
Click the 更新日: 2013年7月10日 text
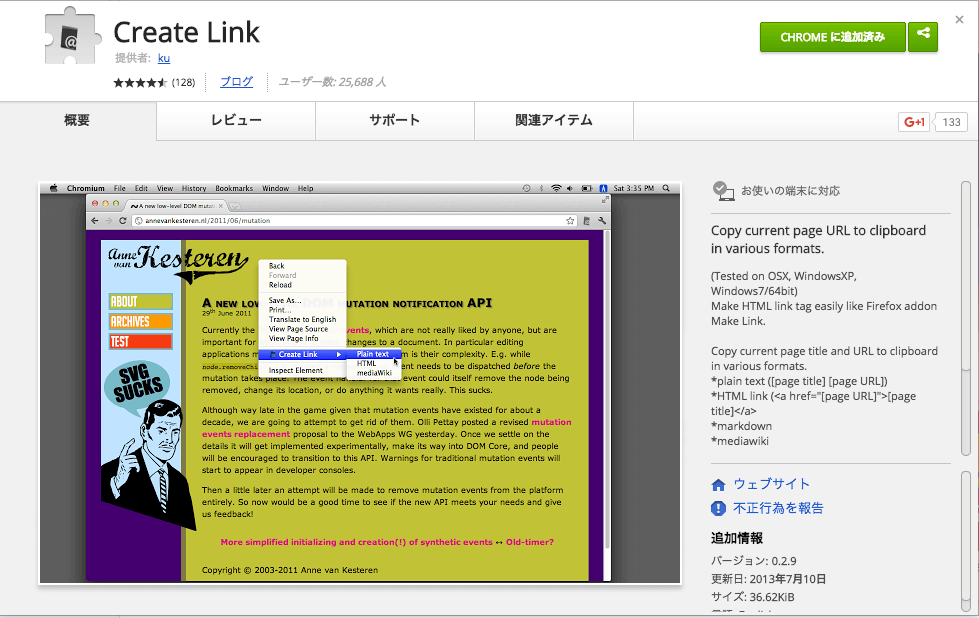click(x=769, y=579)
